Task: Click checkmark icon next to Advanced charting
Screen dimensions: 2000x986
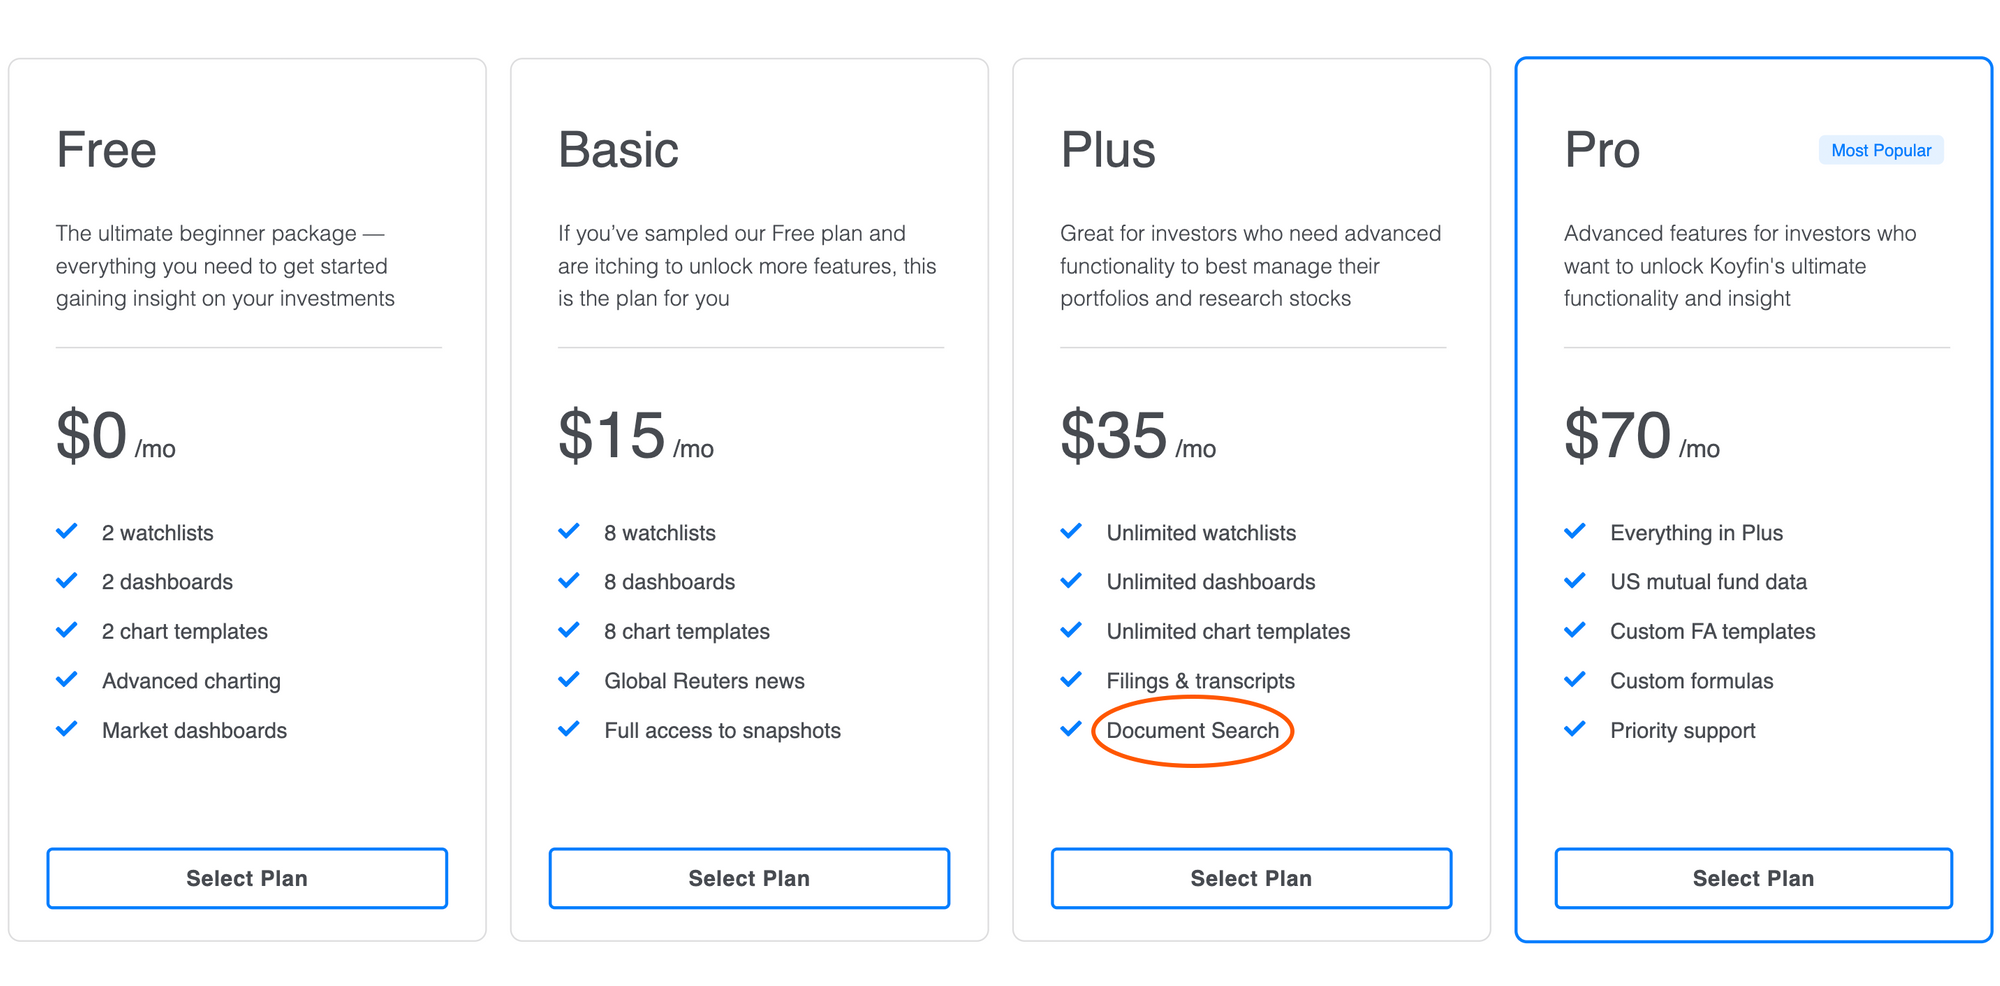Action: tap(67, 680)
